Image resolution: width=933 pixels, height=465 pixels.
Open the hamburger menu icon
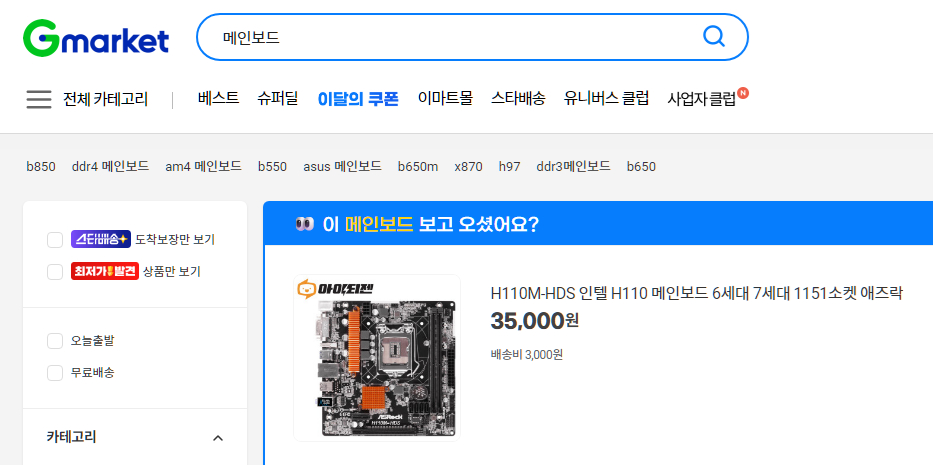[39, 99]
